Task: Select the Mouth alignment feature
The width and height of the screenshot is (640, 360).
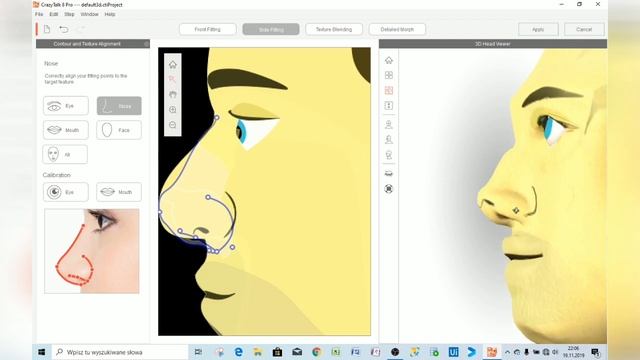Action: pyautogui.click(x=66, y=130)
